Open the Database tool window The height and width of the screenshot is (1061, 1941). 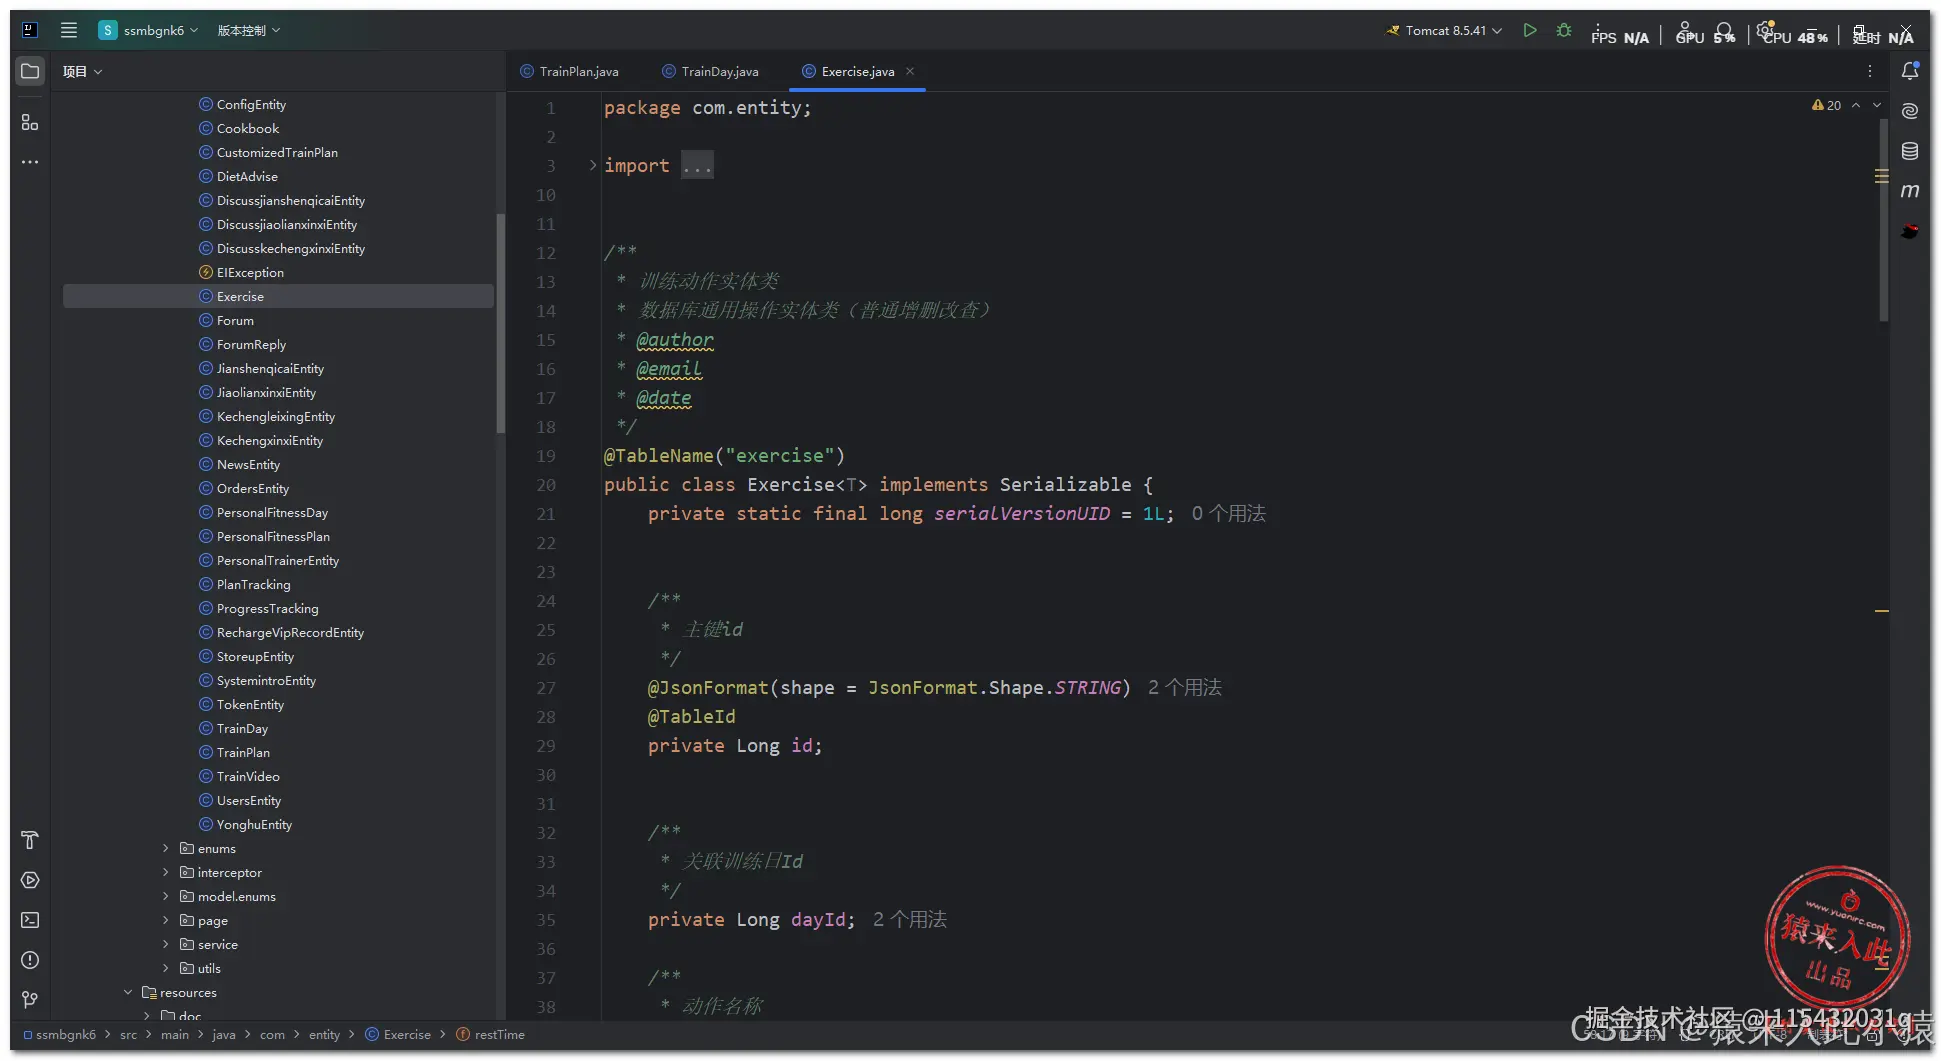(1910, 151)
